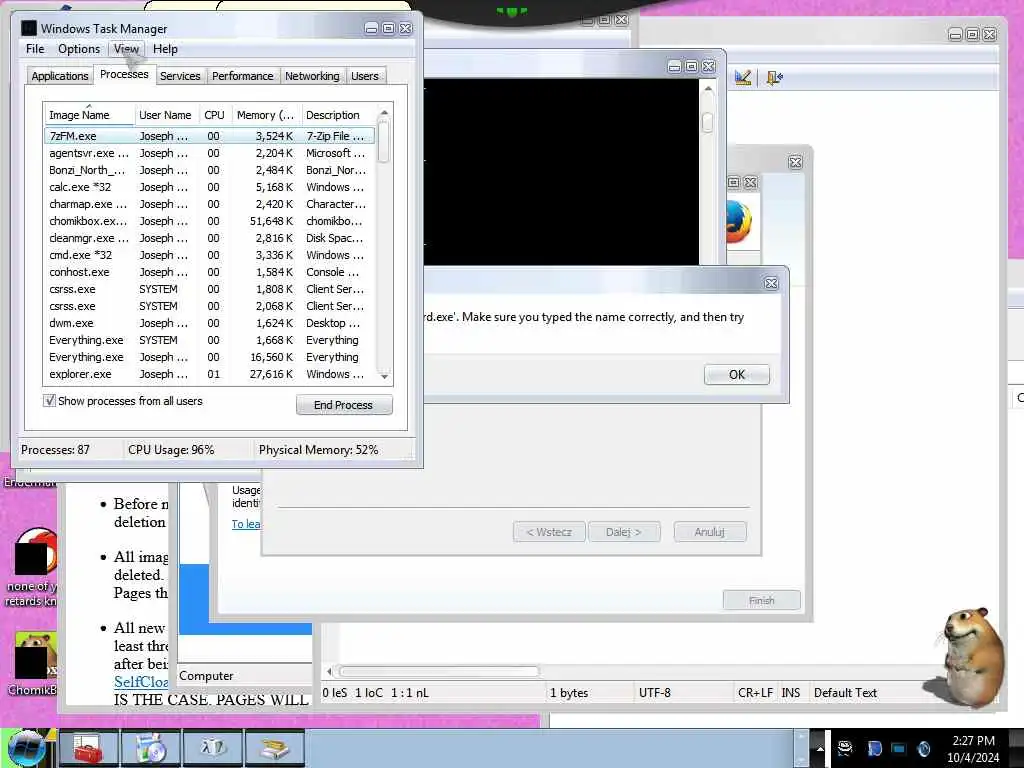
Task: Open Task Manager View menu
Action: (x=126, y=49)
